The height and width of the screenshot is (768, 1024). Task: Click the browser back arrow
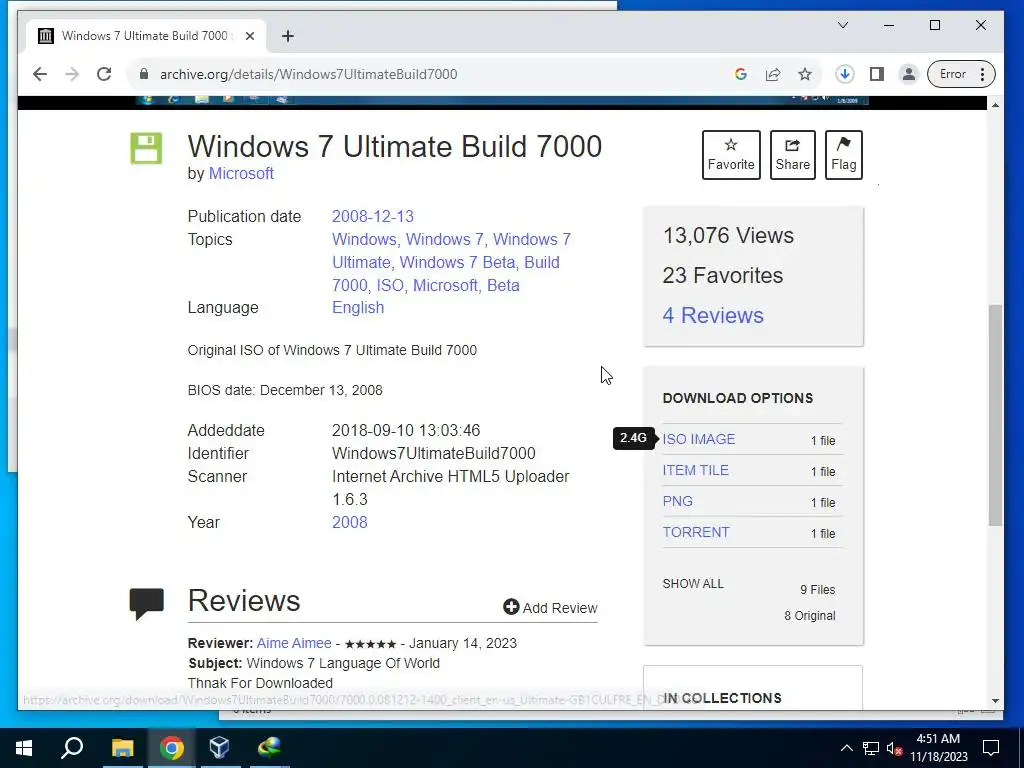coord(40,74)
